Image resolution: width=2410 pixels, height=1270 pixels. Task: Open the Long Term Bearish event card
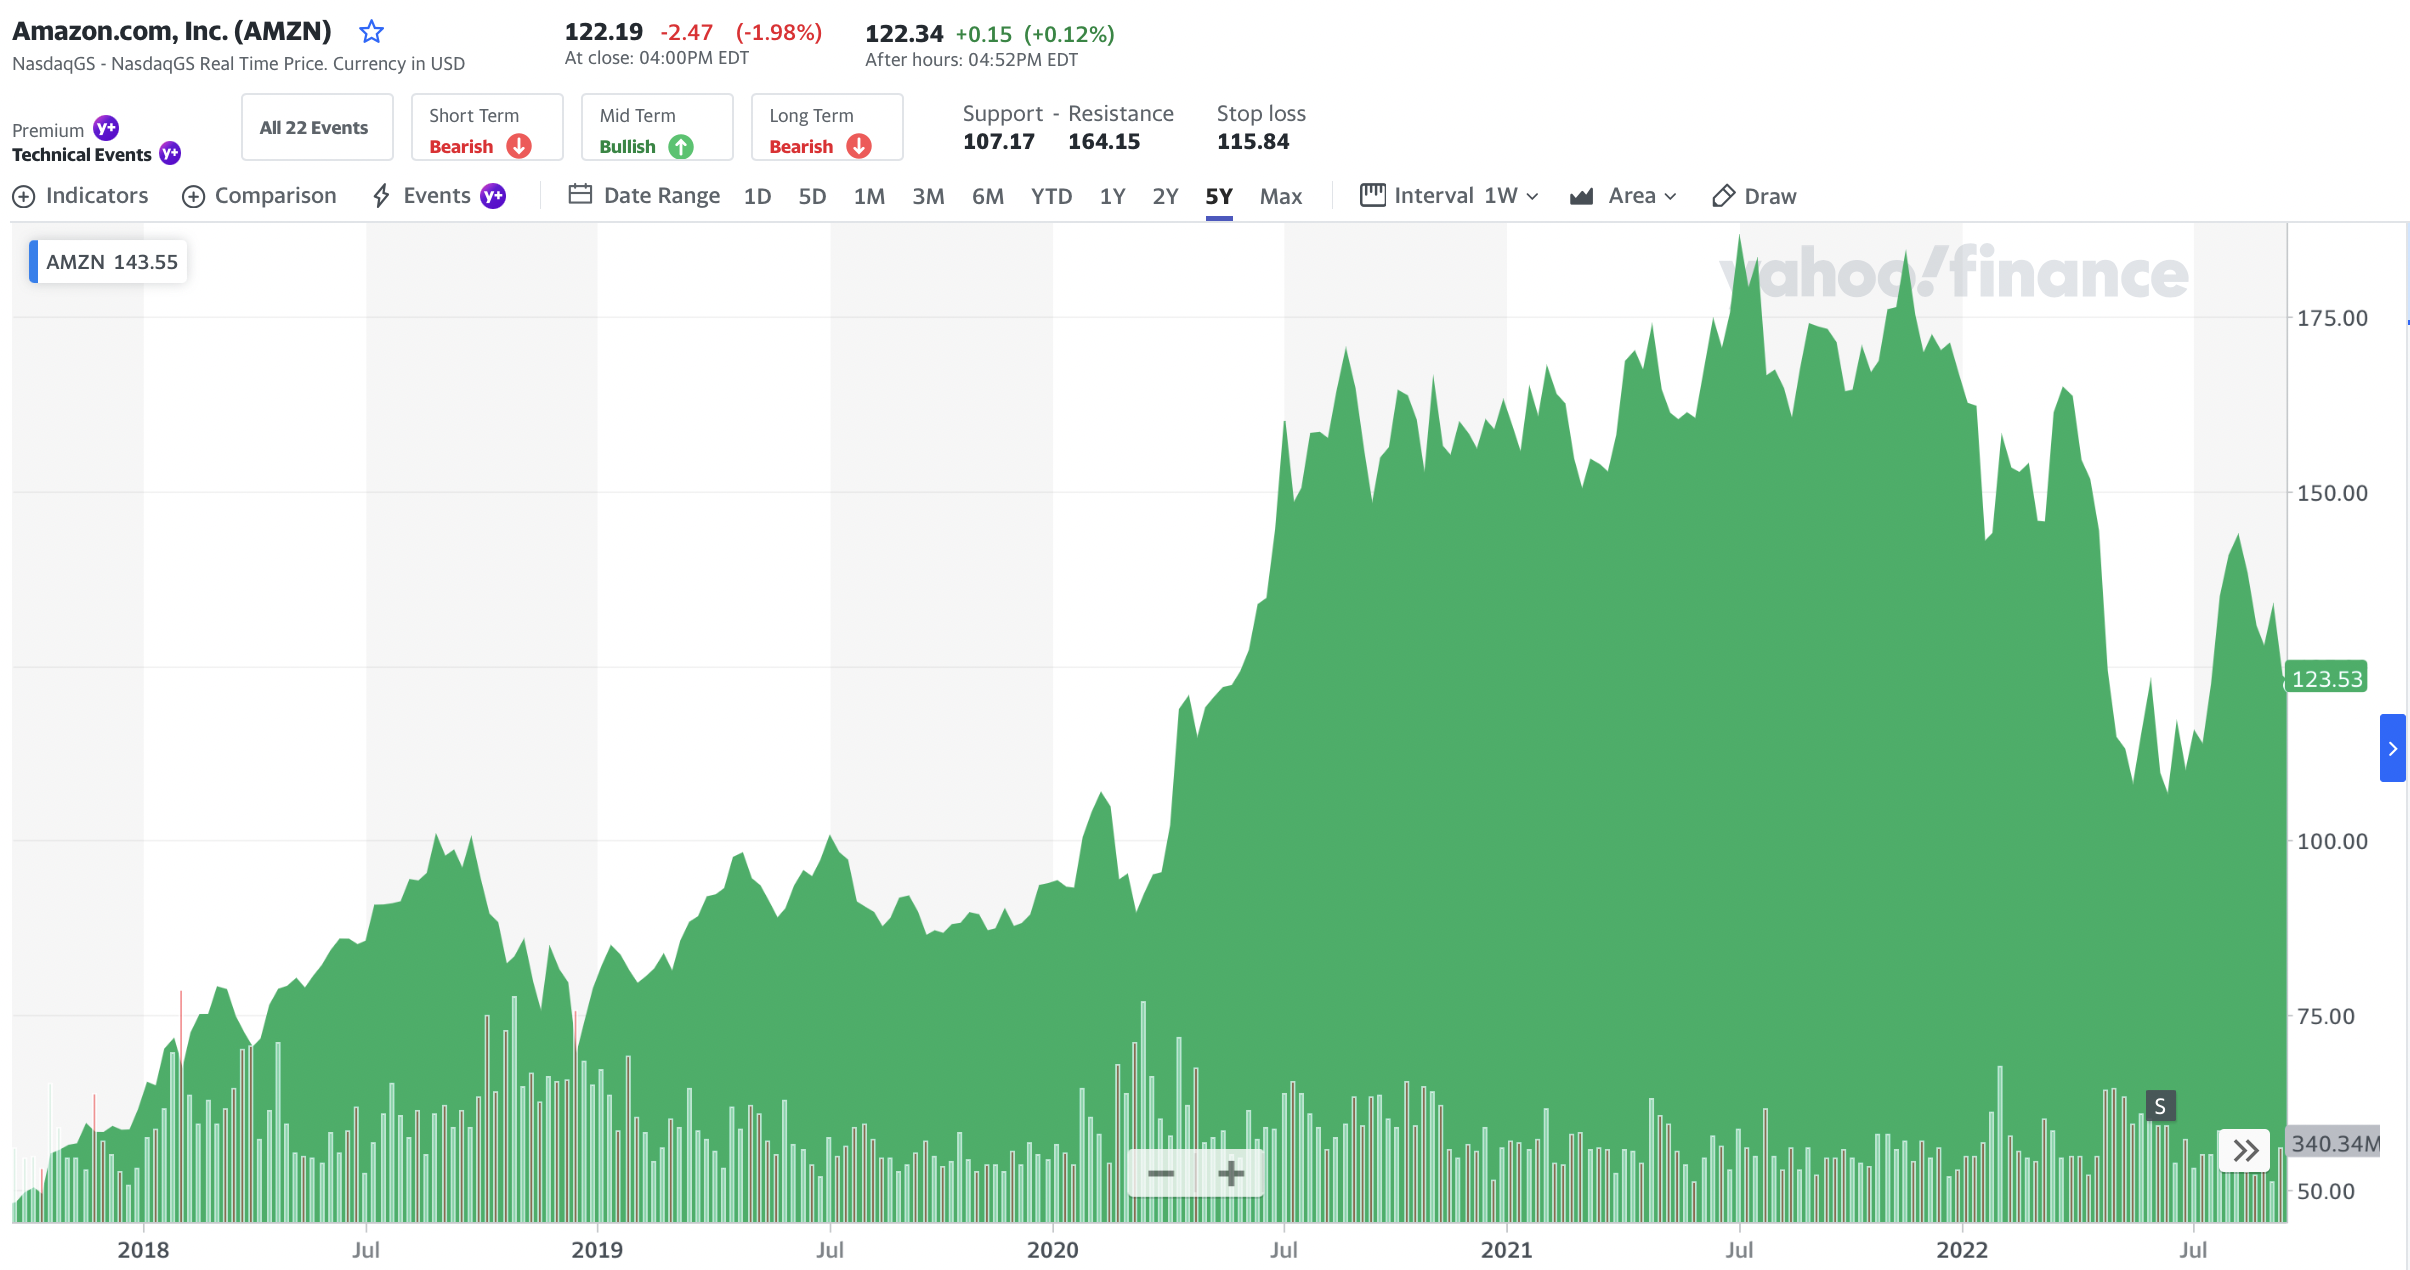(x=827, y=127)
